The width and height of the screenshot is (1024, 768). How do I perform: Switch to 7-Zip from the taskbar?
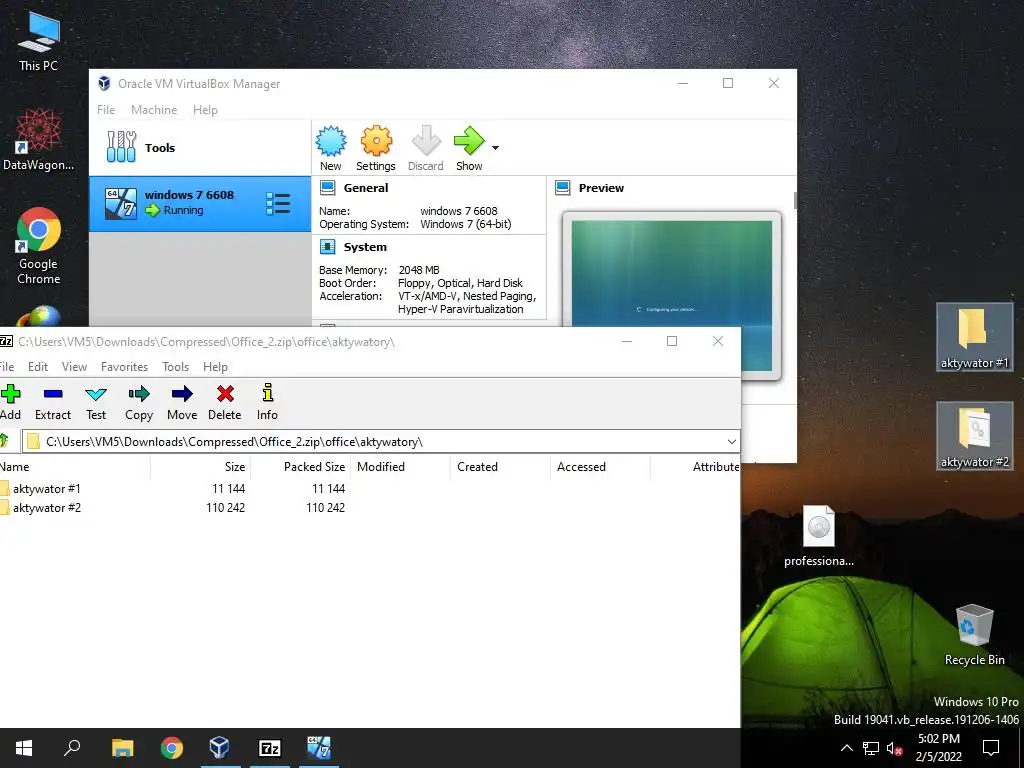pyautogui.click(x=270, y=748)
